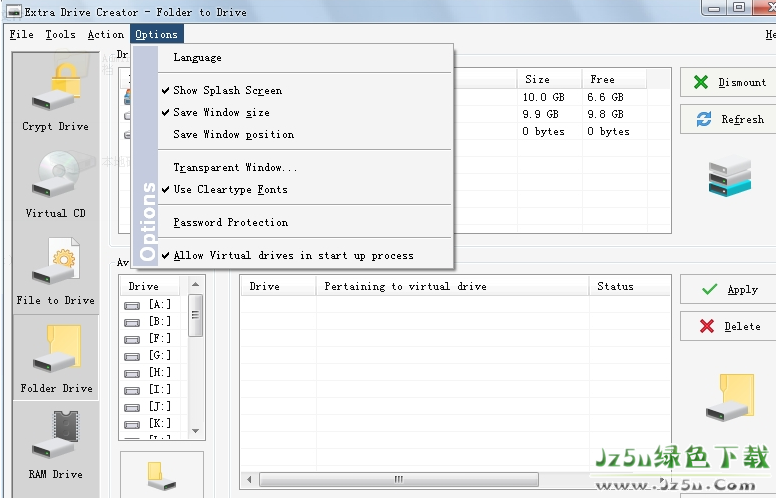Open Password Protection option
The height and width of the screenshot is (498, 776).
coord(305,223)
